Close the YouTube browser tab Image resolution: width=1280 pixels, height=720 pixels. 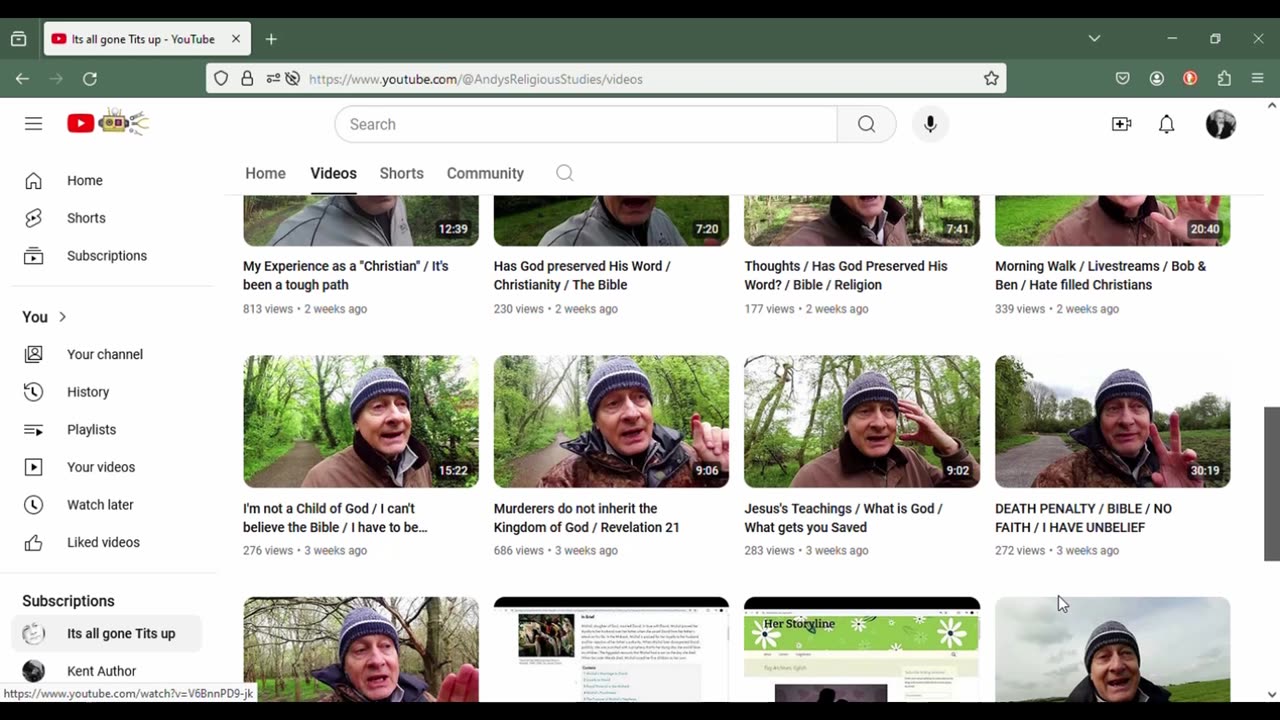[x=236, y=39]
